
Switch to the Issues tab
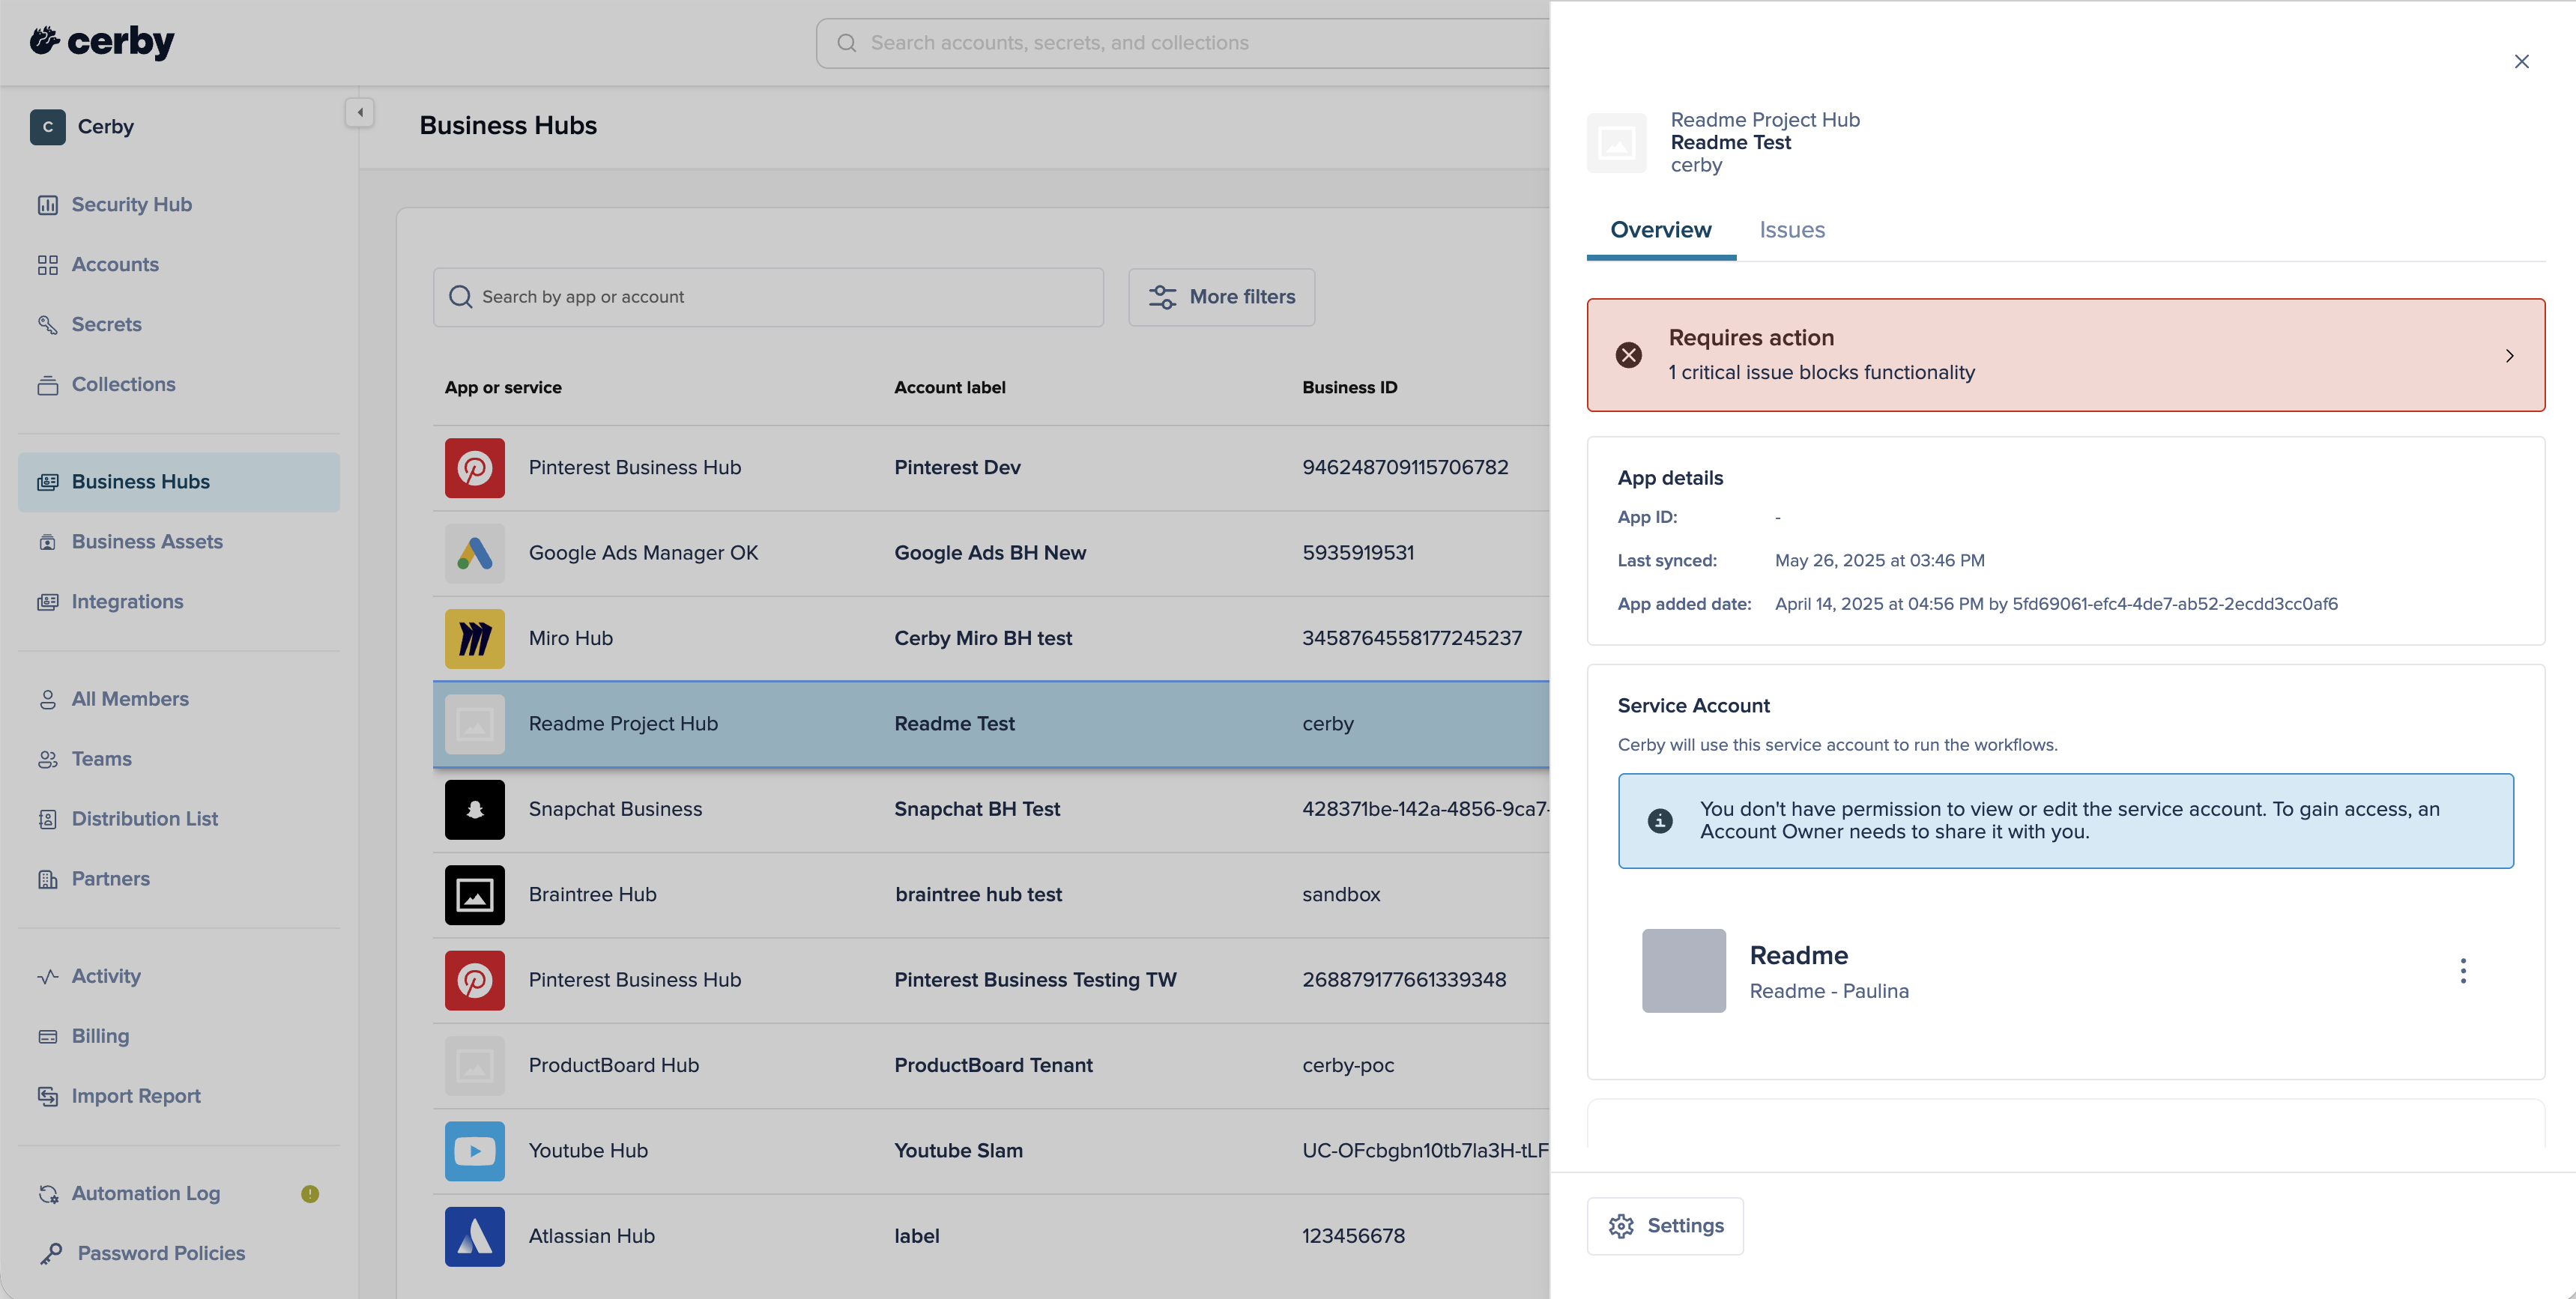1792,230
